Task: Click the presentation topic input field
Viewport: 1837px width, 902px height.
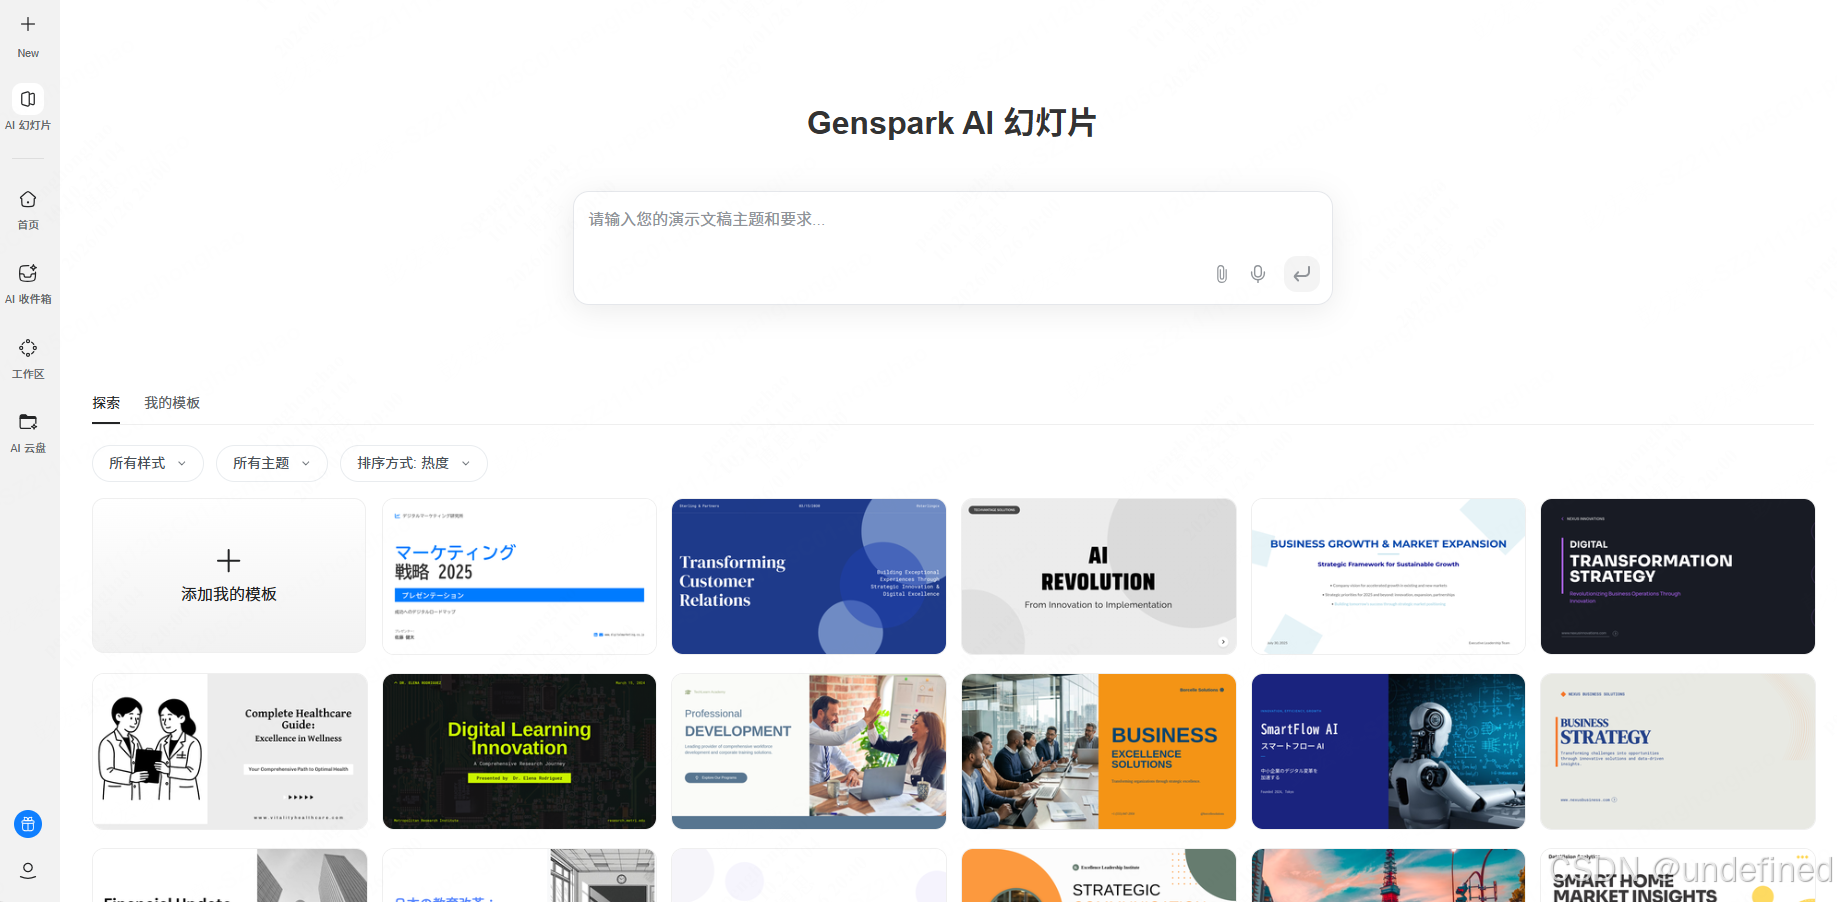Action: 952,248
